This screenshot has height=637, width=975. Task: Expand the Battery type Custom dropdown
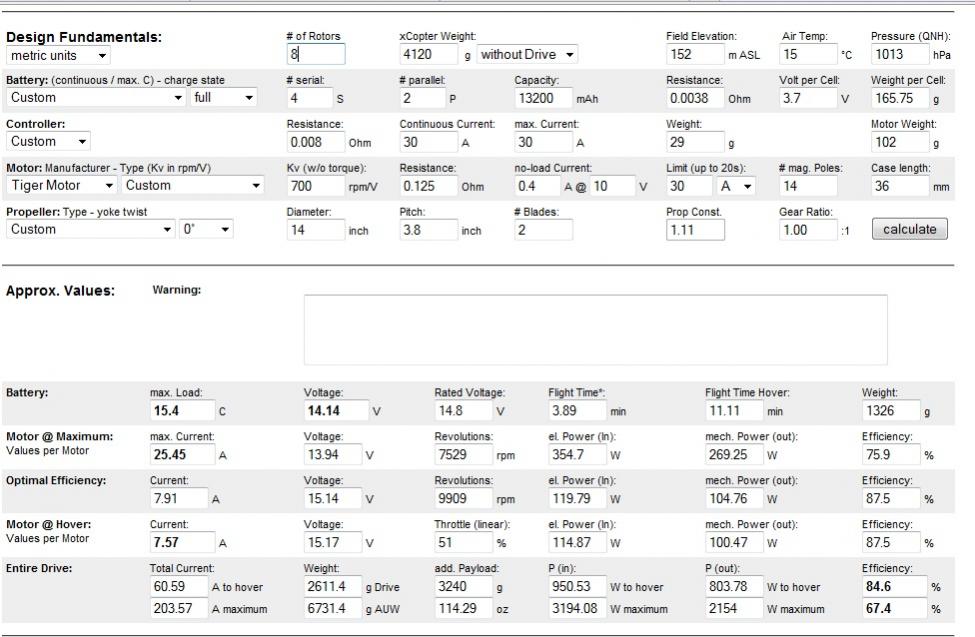[x=96, y=98]
